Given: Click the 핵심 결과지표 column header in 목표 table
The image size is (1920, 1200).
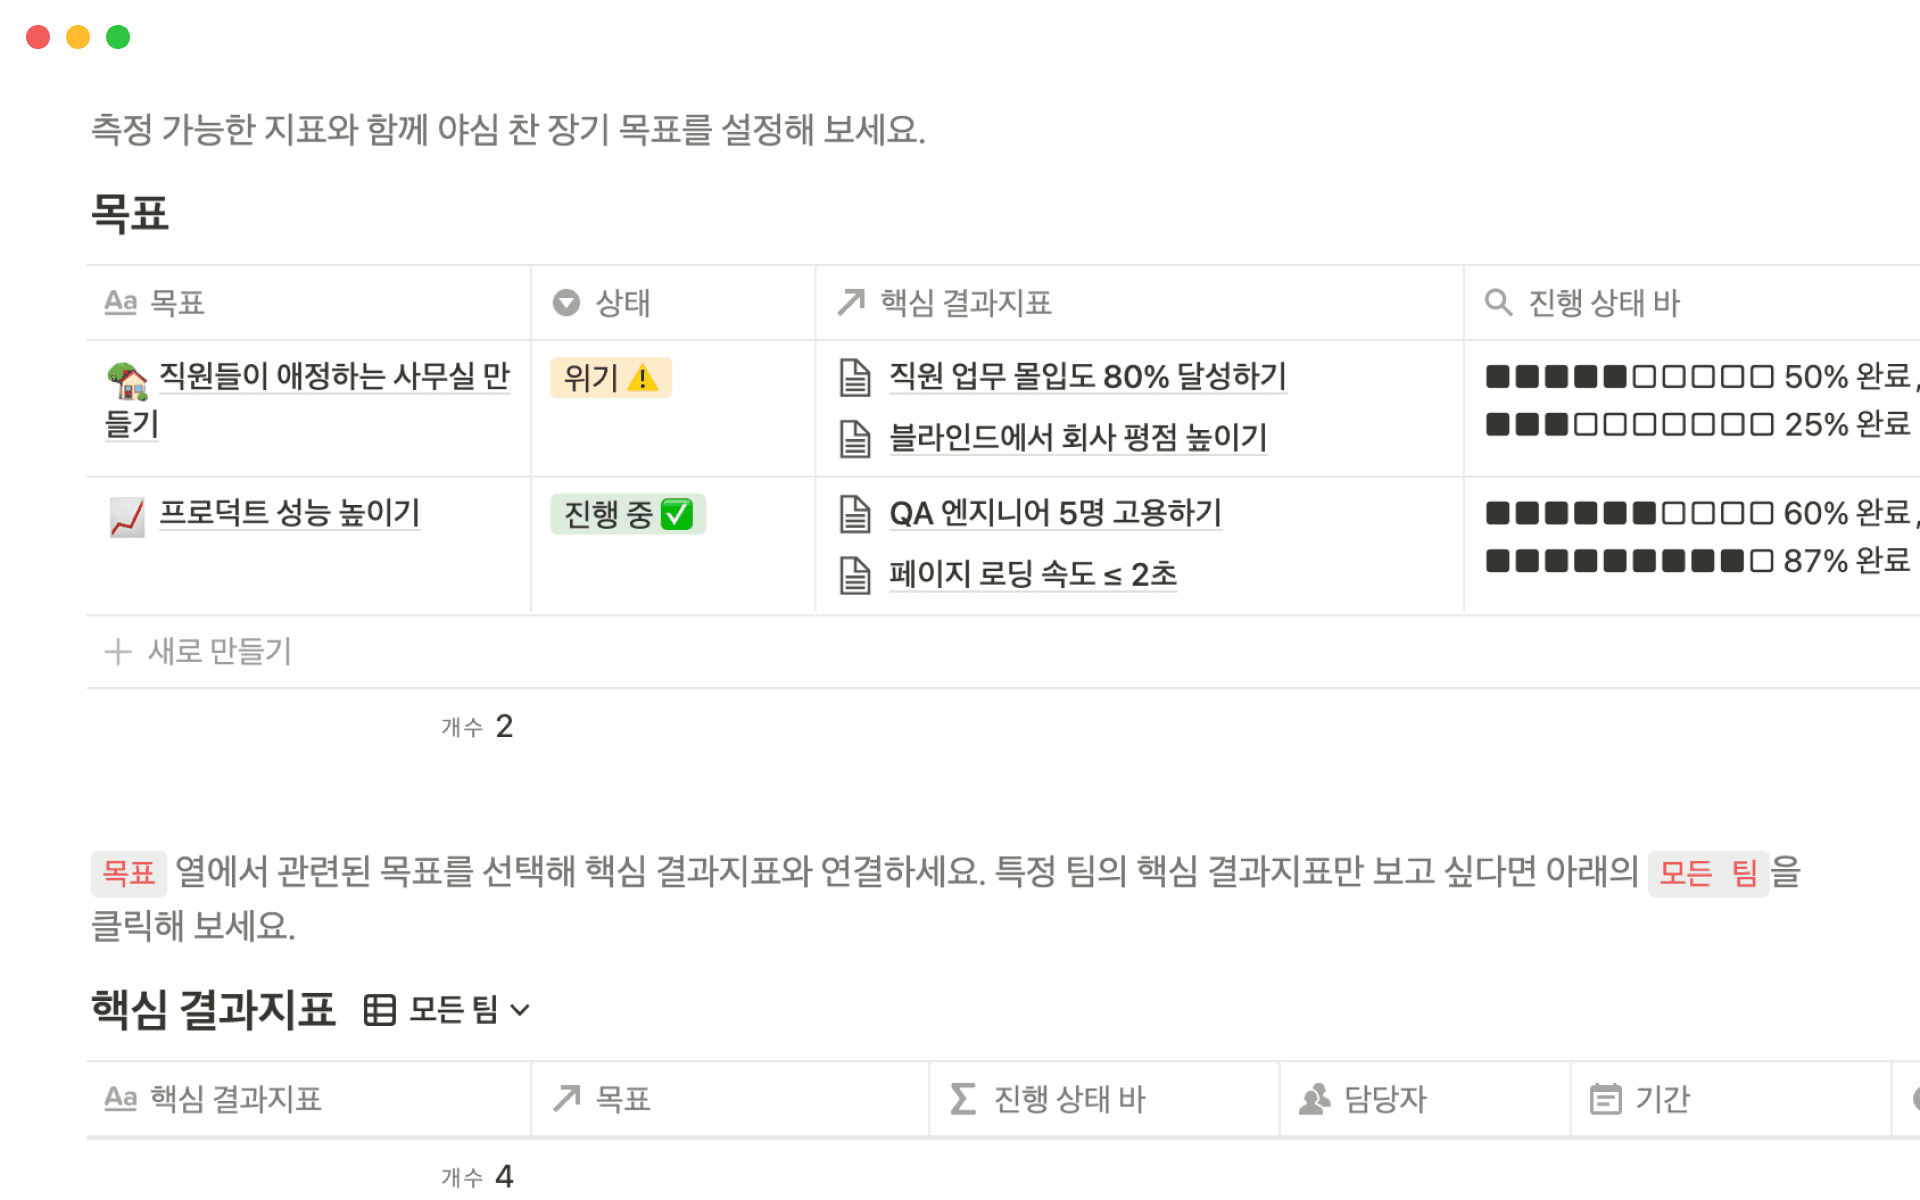Looking at the screenshot, I should click(x=965, y=303).
